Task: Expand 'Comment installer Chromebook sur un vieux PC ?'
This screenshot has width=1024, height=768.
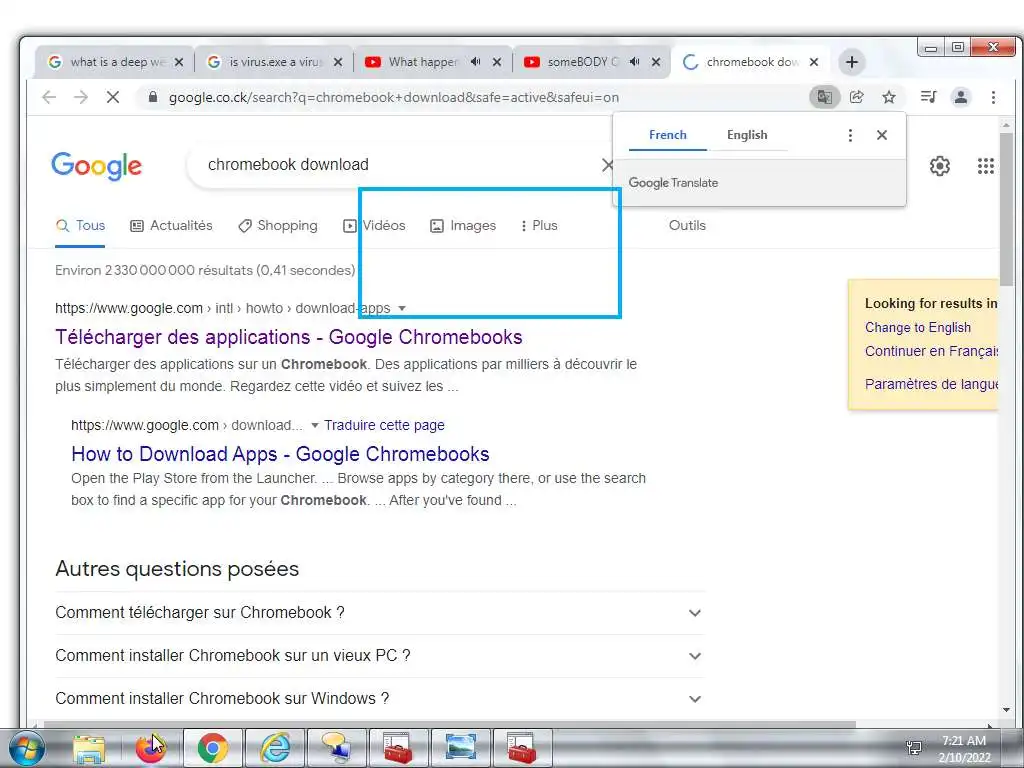Action: pyautogui.click(x=381, y=656)
